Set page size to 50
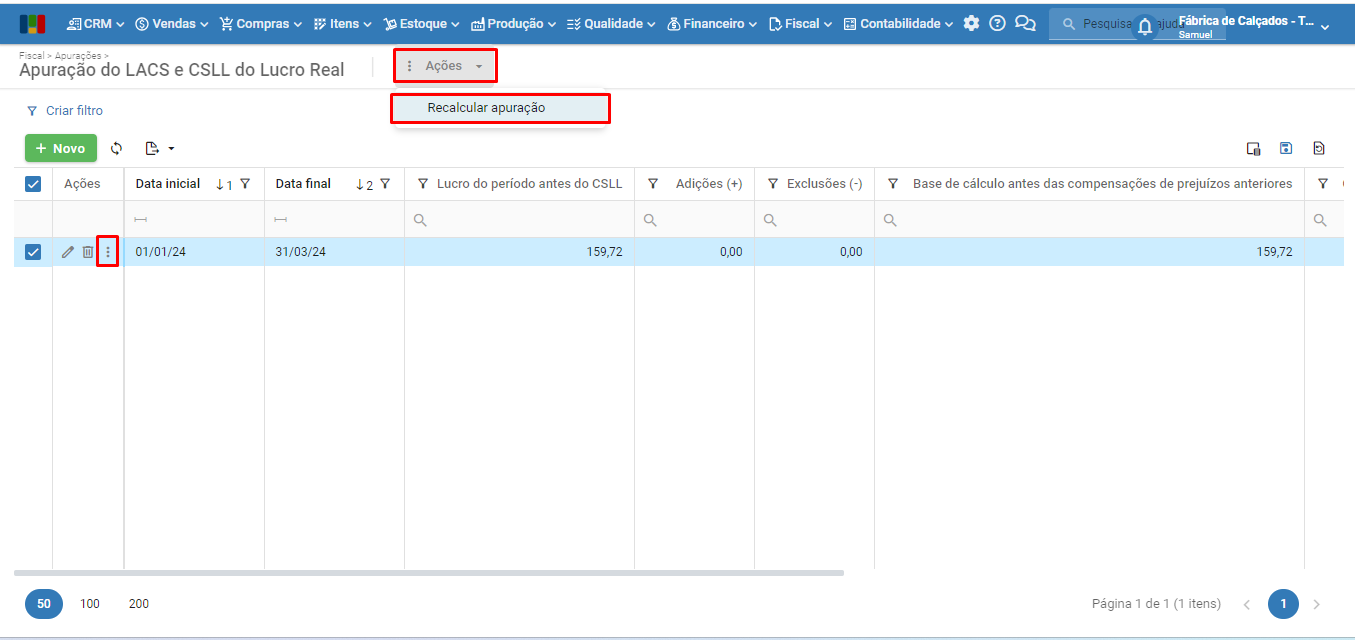The width and height of the screenshot is (1355, 640). [44, 604]
